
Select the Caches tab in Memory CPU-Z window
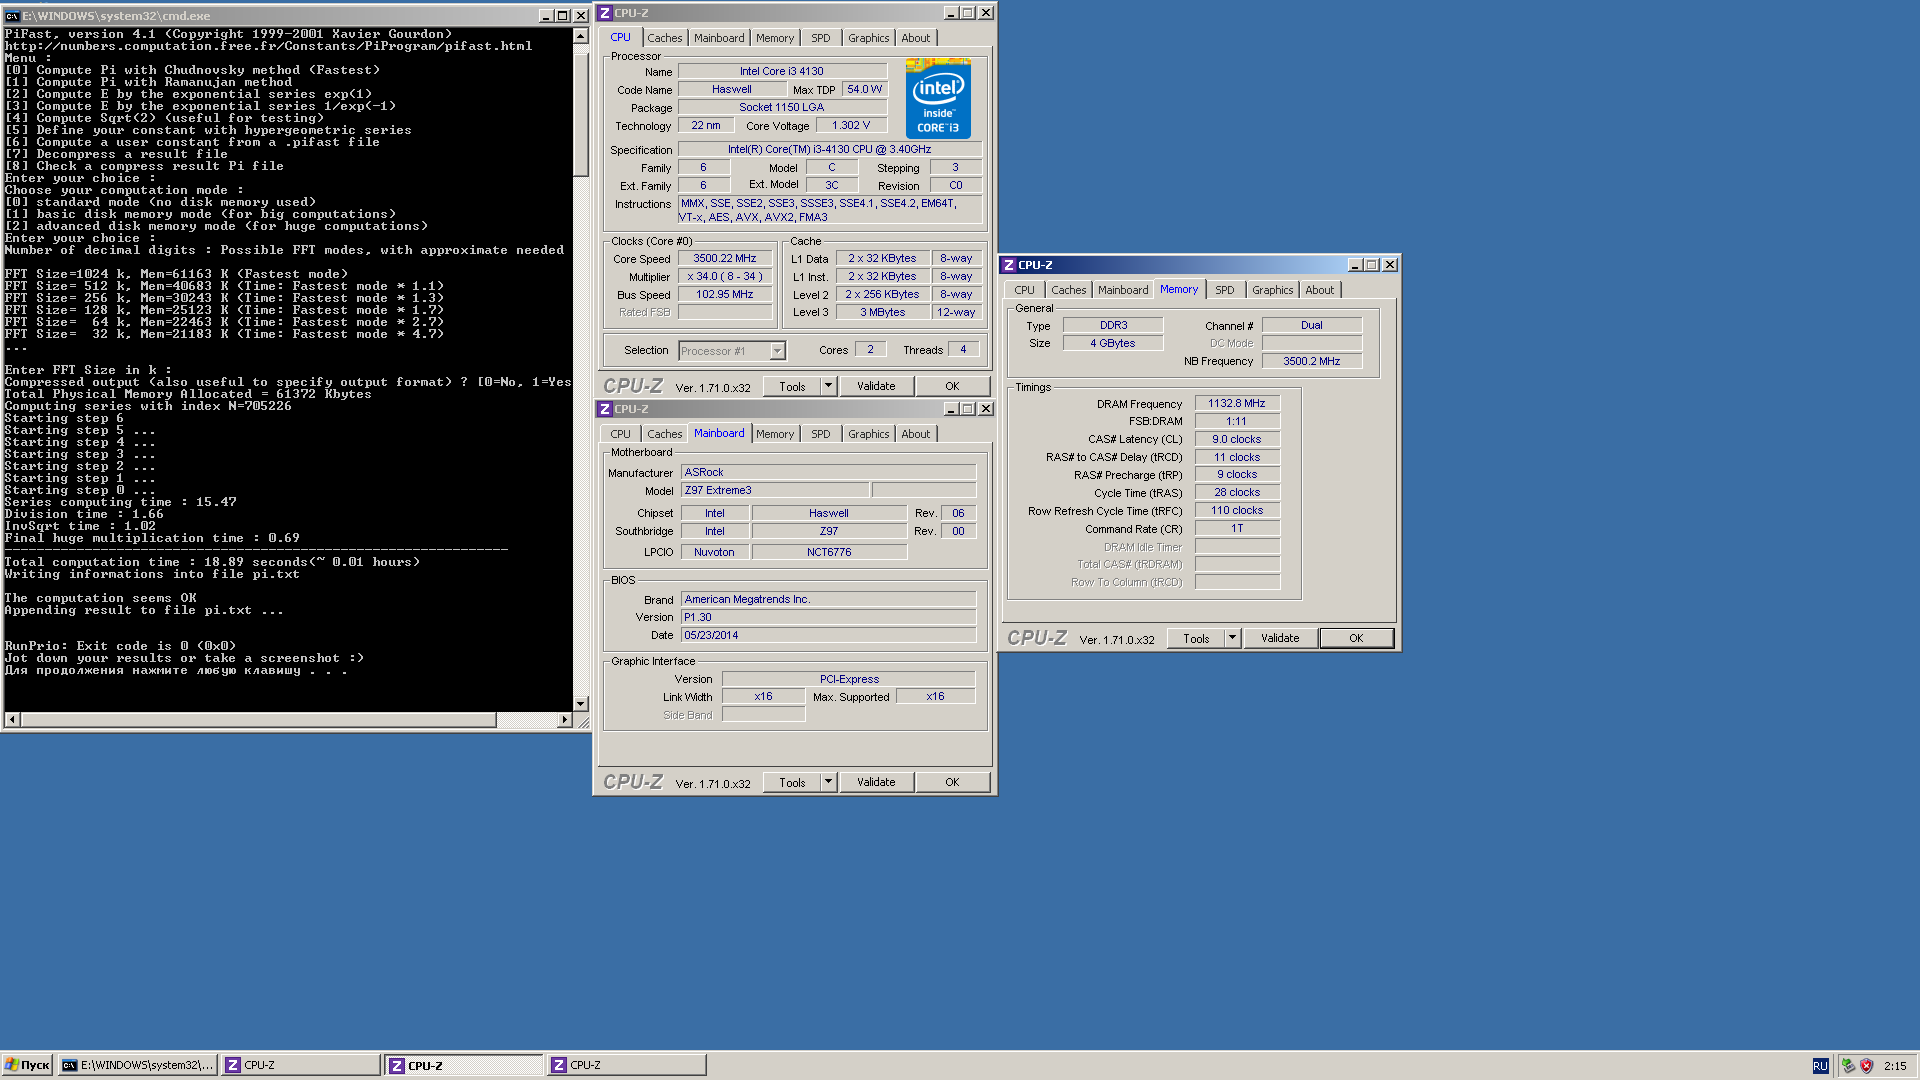1068,290
